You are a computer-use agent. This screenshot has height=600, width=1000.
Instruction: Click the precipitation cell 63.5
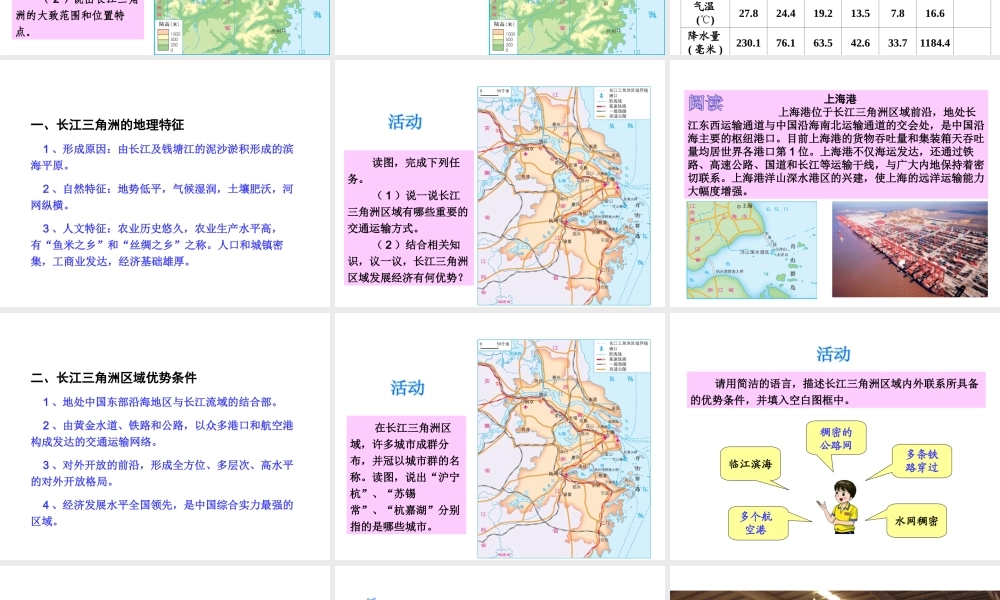[x=823, y=42]
